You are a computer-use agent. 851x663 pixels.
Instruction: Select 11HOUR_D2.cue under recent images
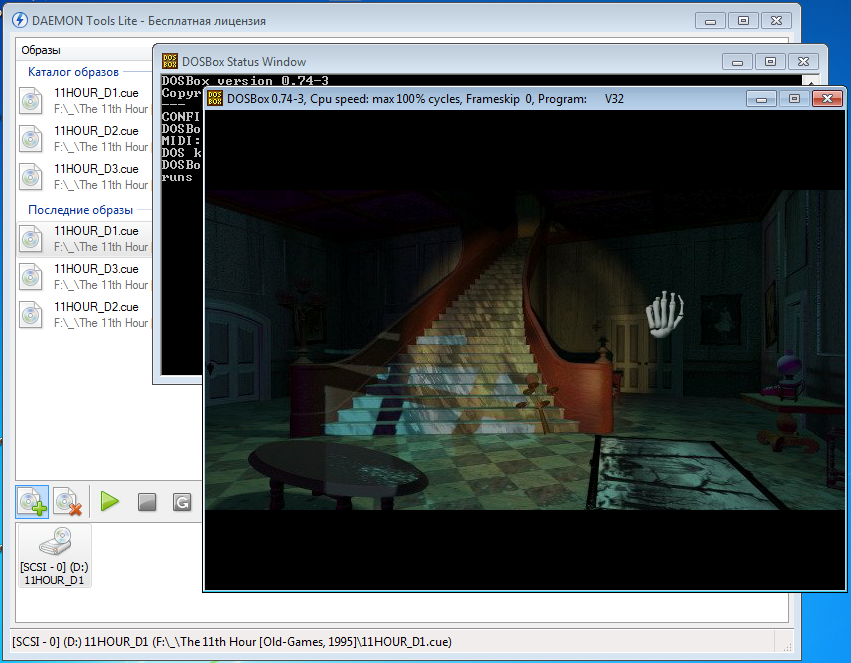84,315
